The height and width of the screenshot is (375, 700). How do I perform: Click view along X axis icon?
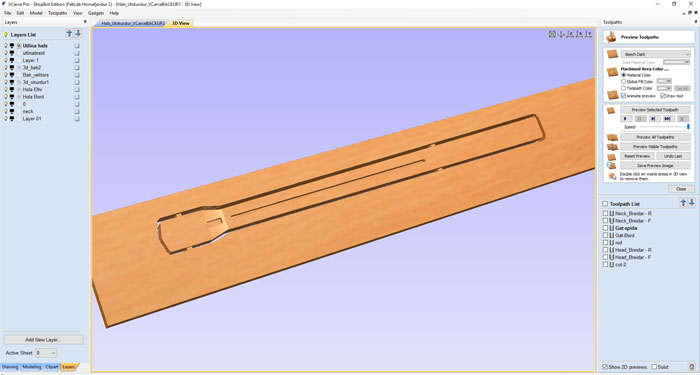pos(579,34)
